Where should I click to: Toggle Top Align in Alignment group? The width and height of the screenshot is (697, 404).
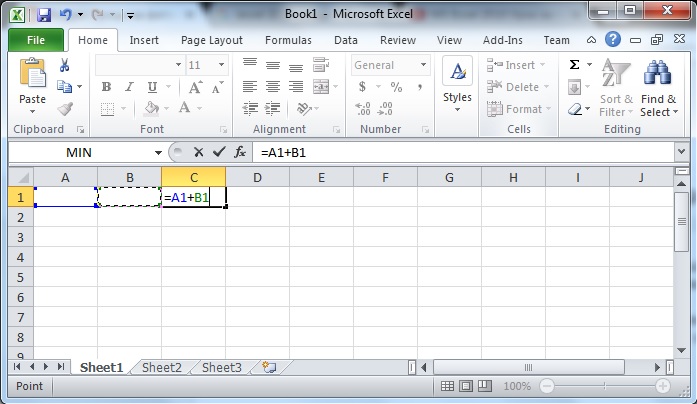point(250,64)
